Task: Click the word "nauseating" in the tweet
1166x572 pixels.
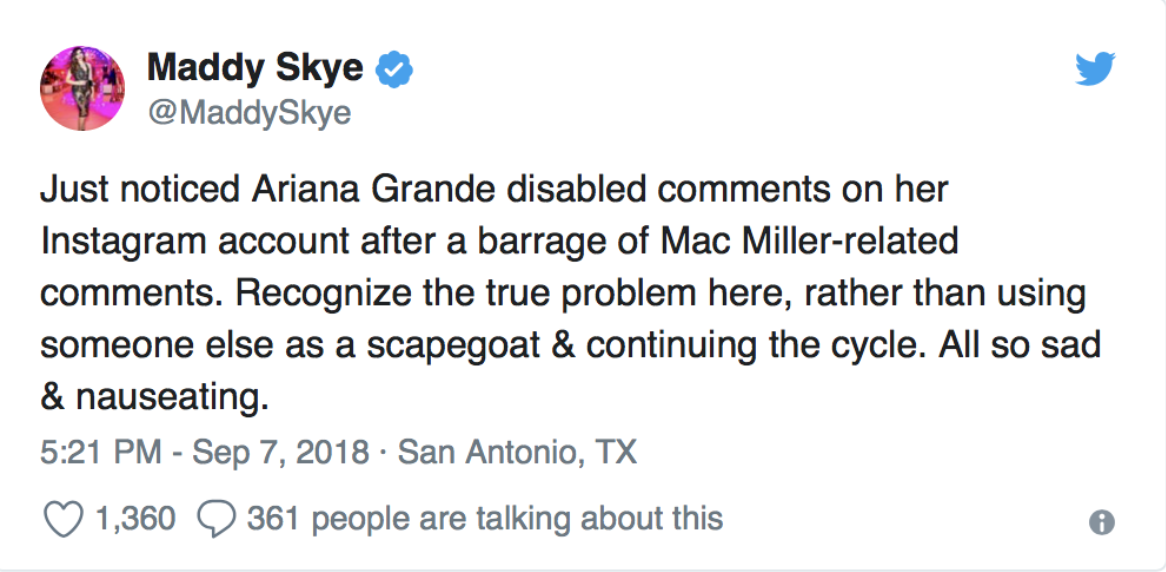Action: [x=167, y=397]
